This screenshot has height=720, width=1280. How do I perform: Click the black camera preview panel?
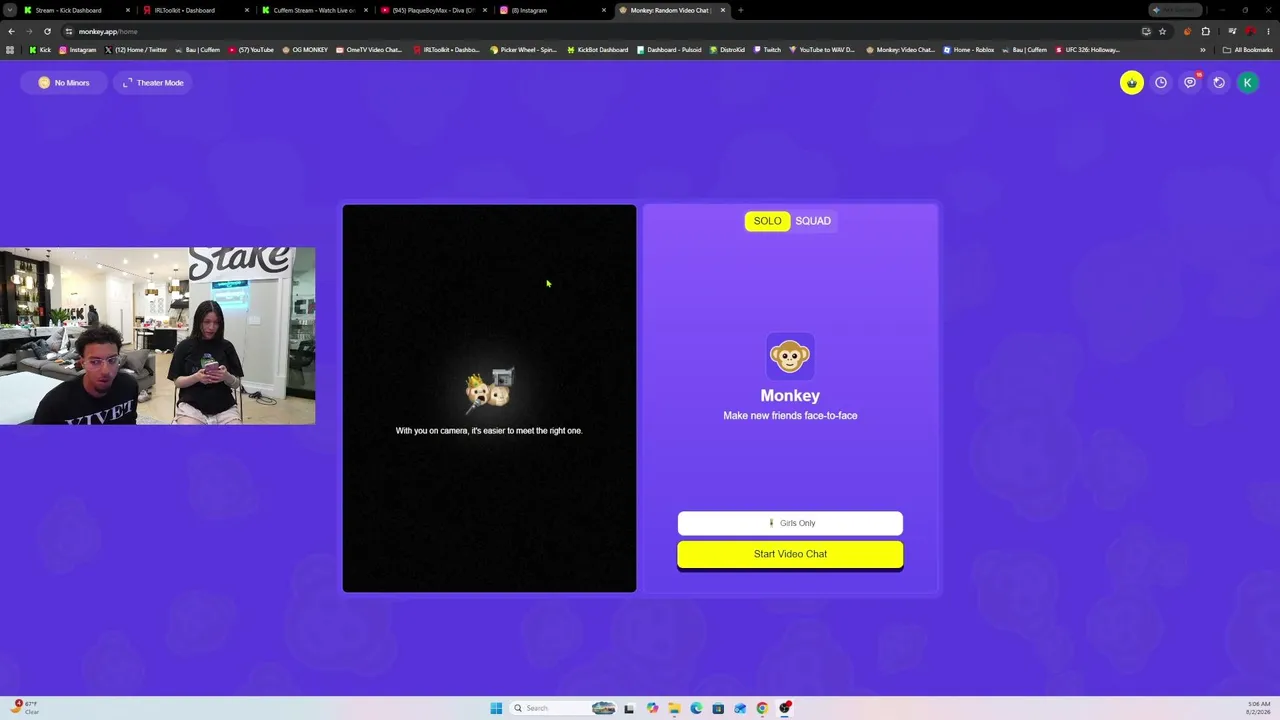point(489,398)
